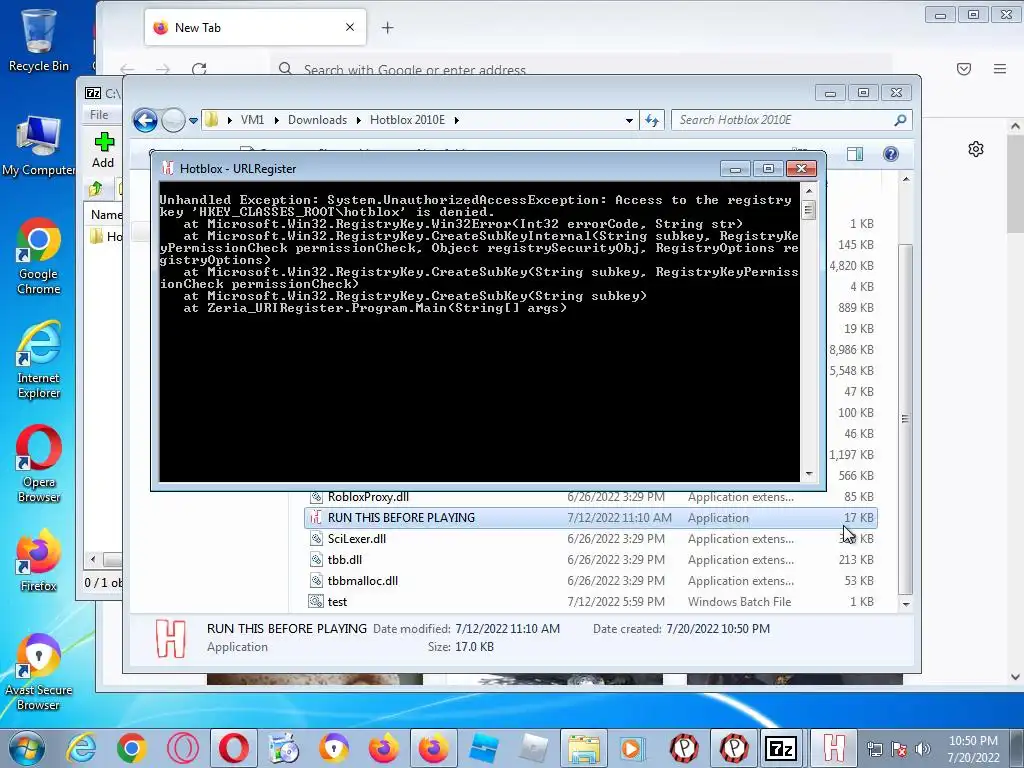The height and width of the screenshot is (768, 1024).
Task: Close the New Tab tab
Action: (350, 27)
